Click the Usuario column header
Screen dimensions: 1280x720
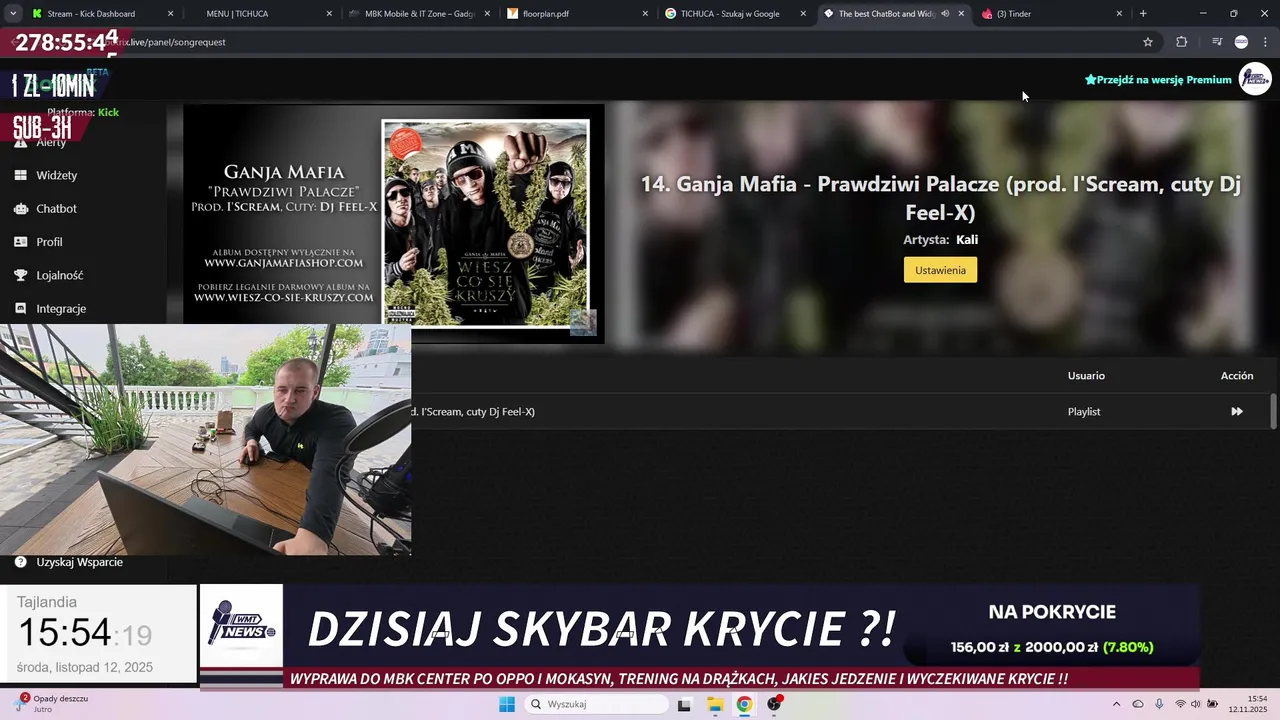[1086, 376]
